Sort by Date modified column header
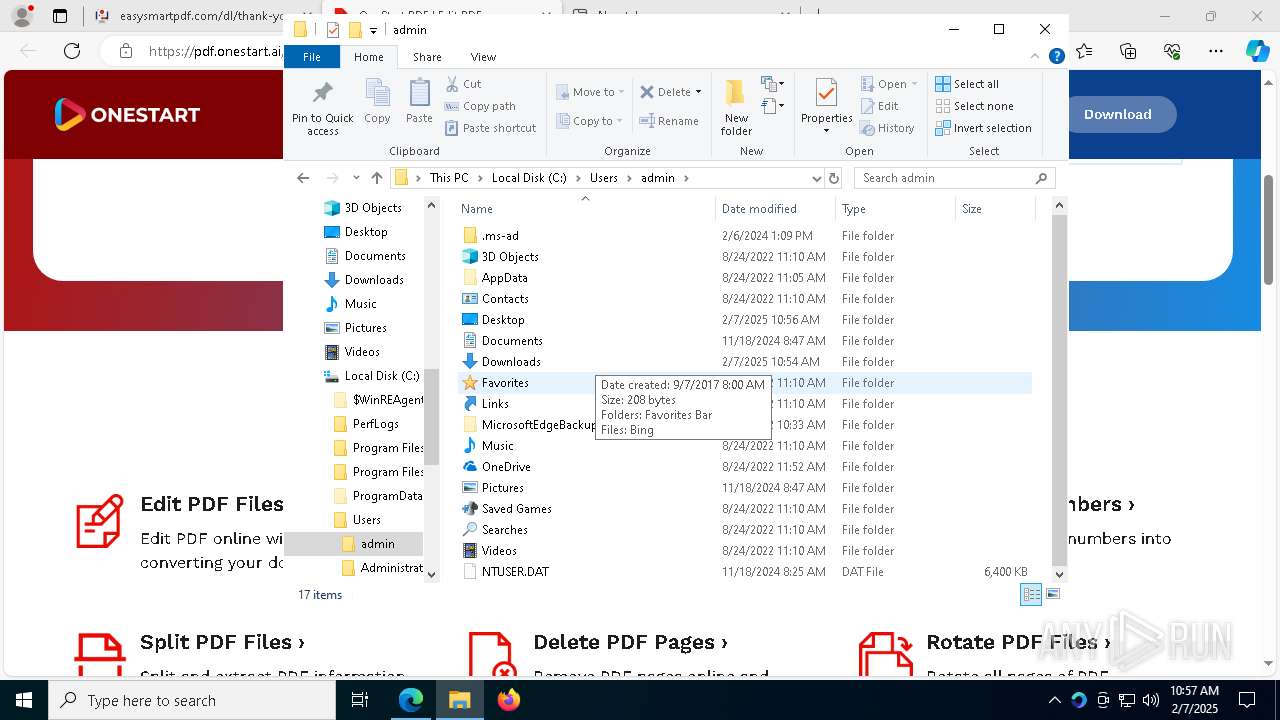The image size is (1280, 720). tap(775, 209)
